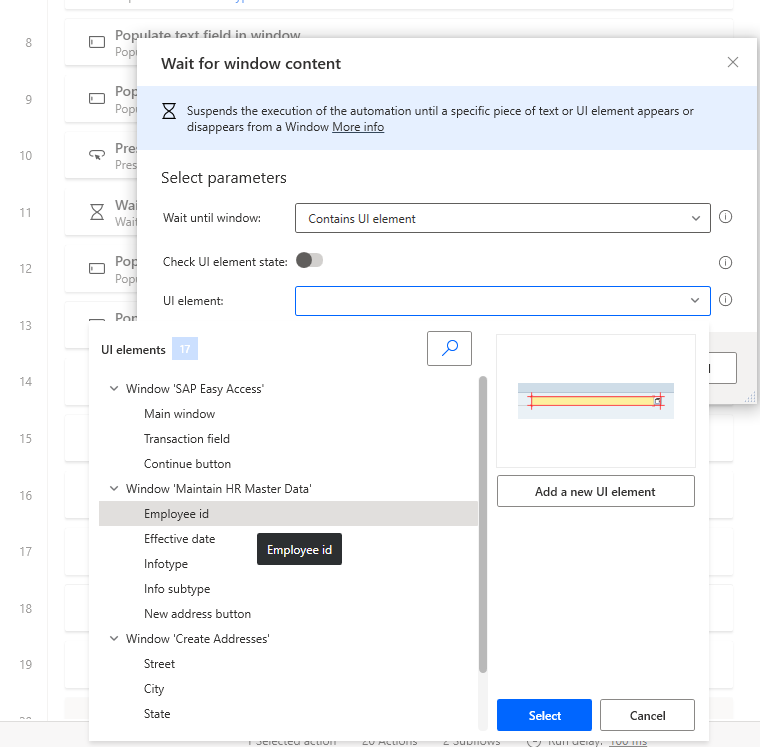Image resolution: width=760 pixels, height=747 pixels.
Task: Click hourglass icon on flow step 11
Action: pos(97,212)
